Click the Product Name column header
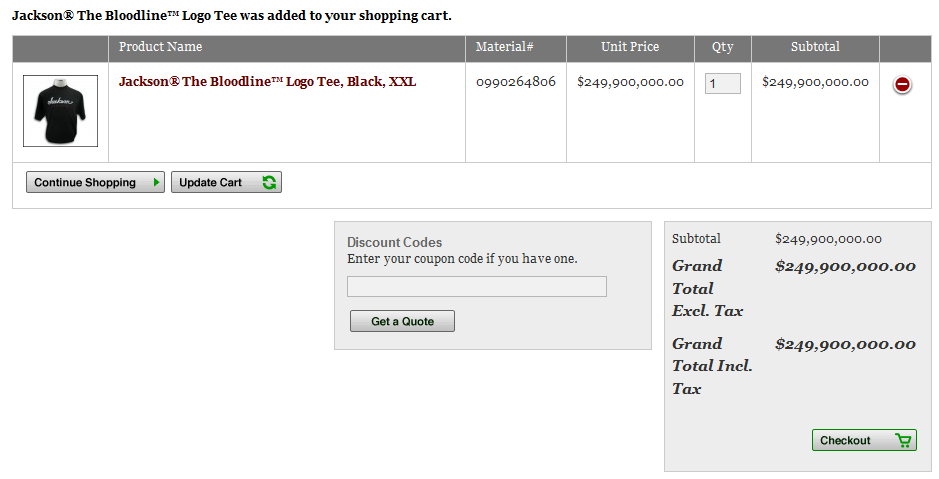Image resolution: width=939 pixels, height=479 pixels. click(160, 47)
